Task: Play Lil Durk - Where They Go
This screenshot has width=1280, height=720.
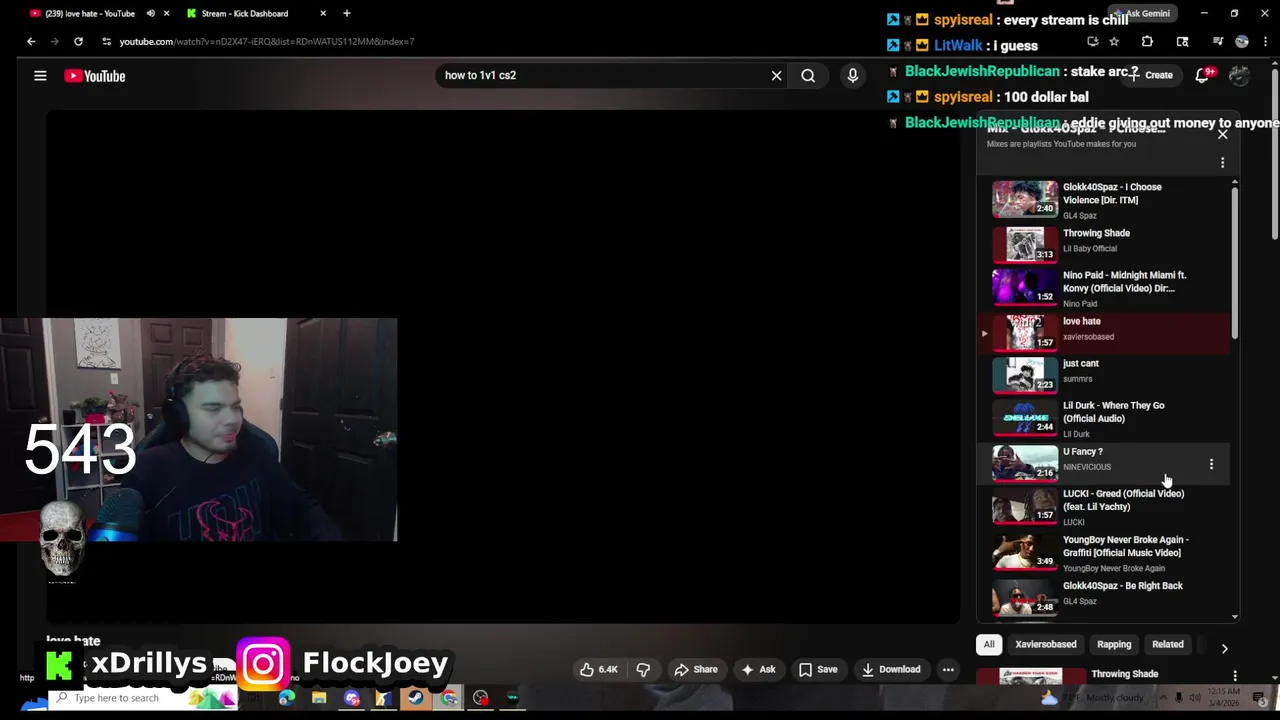Action: pyautogui.click(x=1104, y=419)
